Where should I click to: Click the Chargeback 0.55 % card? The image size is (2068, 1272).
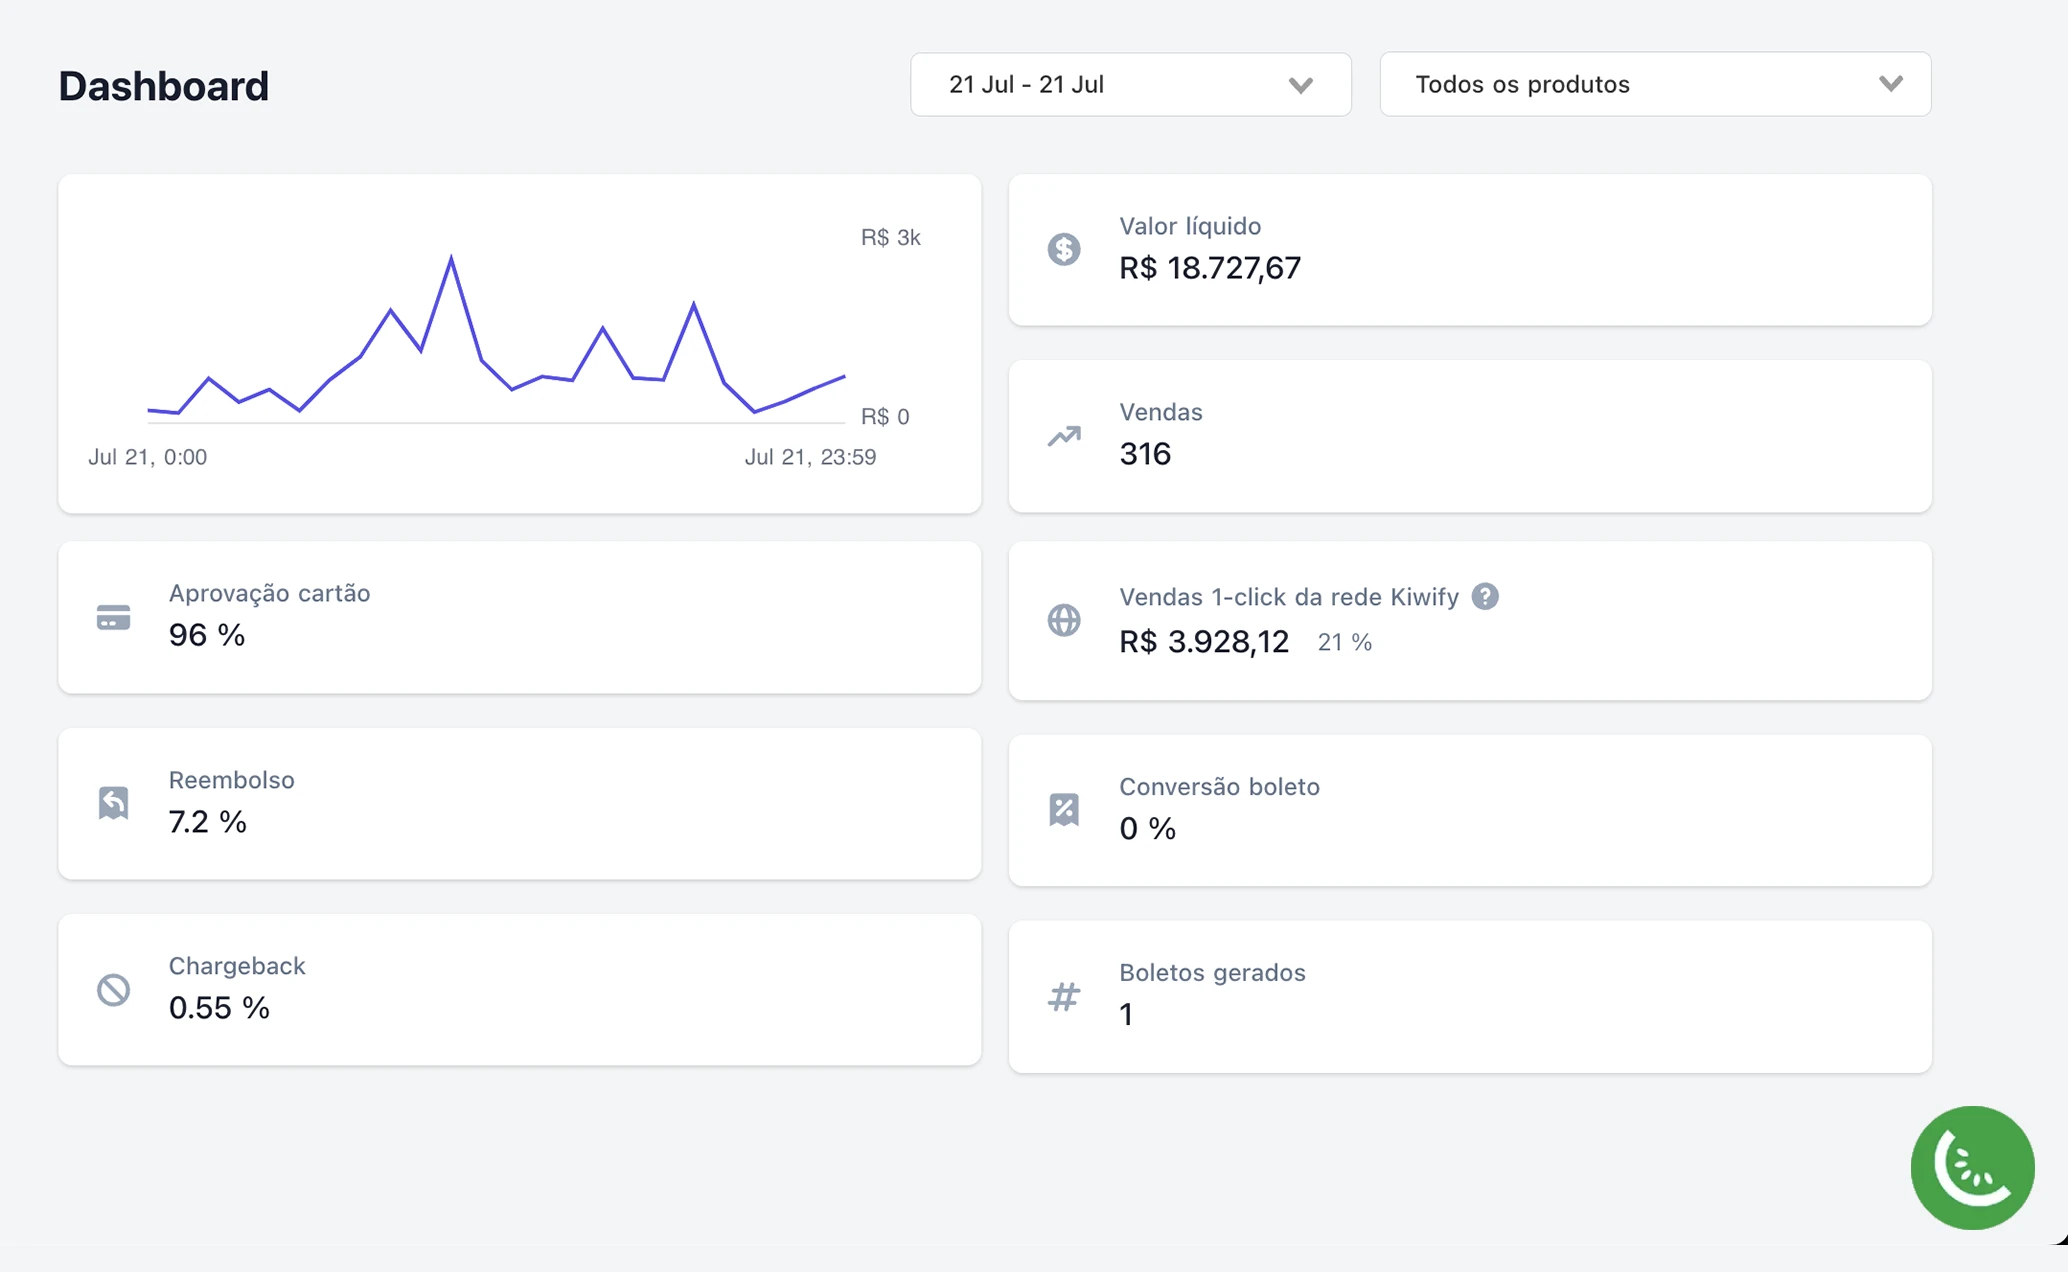519,989
